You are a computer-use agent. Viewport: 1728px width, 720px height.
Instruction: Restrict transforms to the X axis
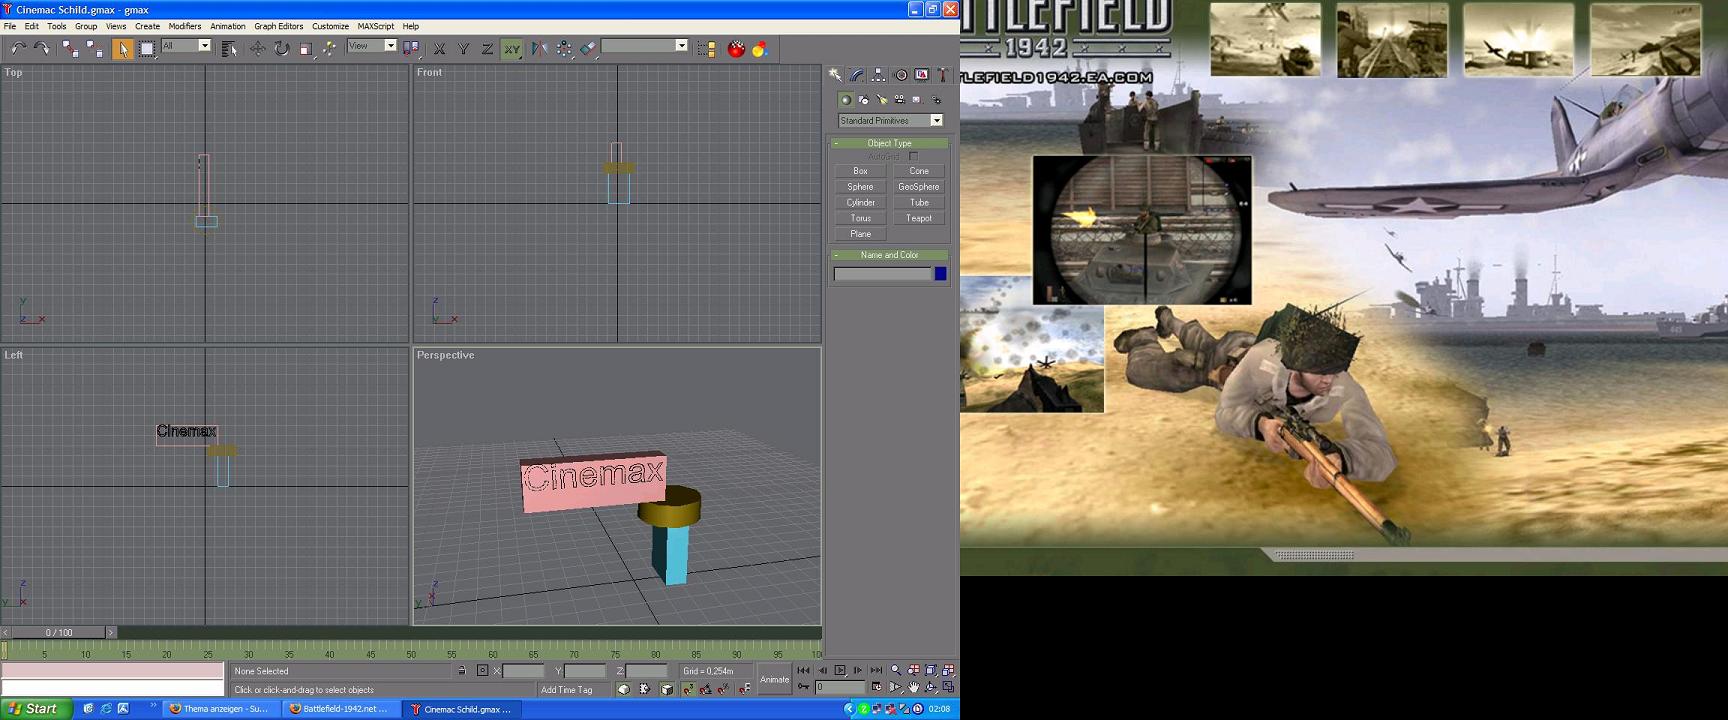pyautogui.click(x=439, y=48)
